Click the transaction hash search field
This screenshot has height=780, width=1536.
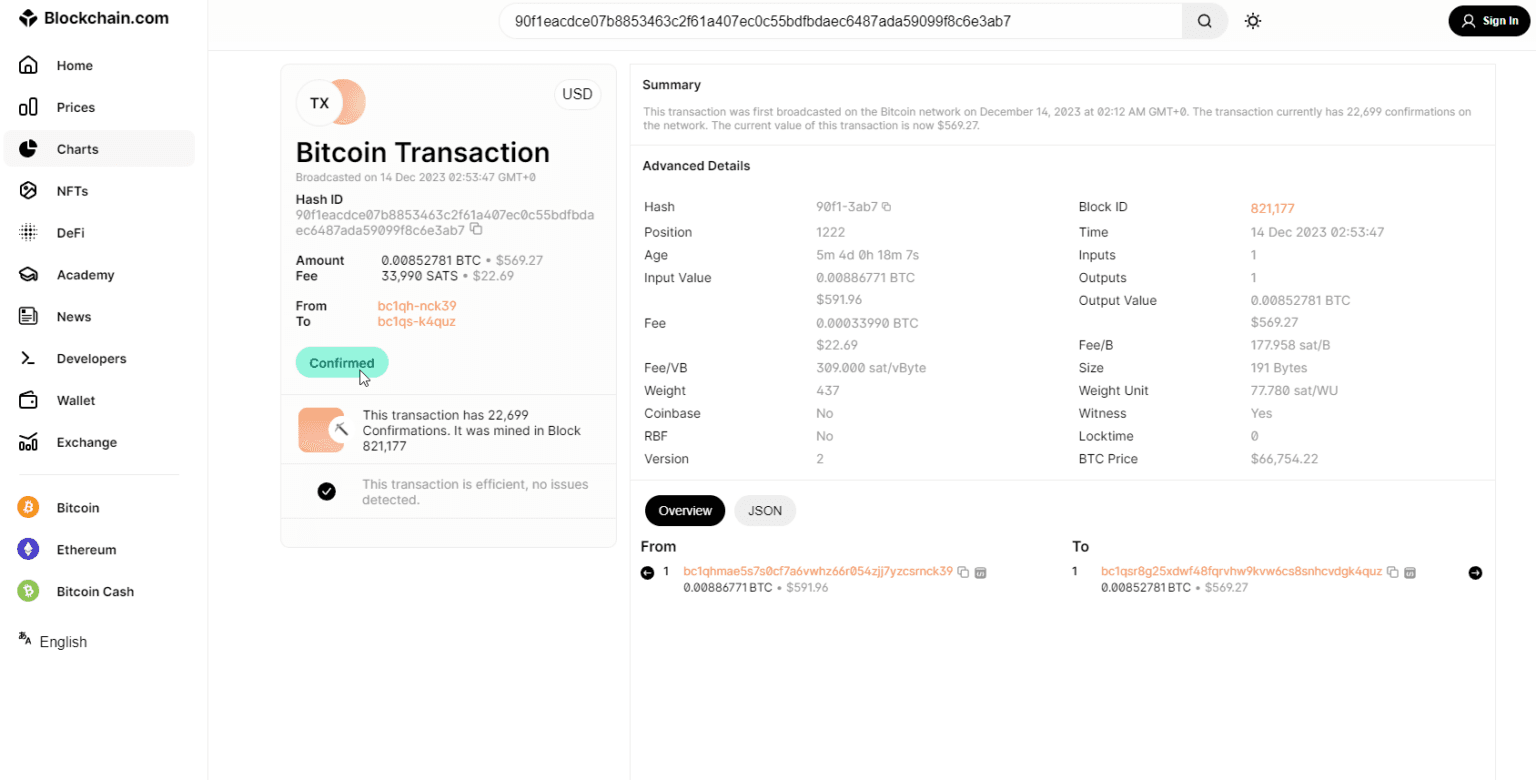click(840, 21)
